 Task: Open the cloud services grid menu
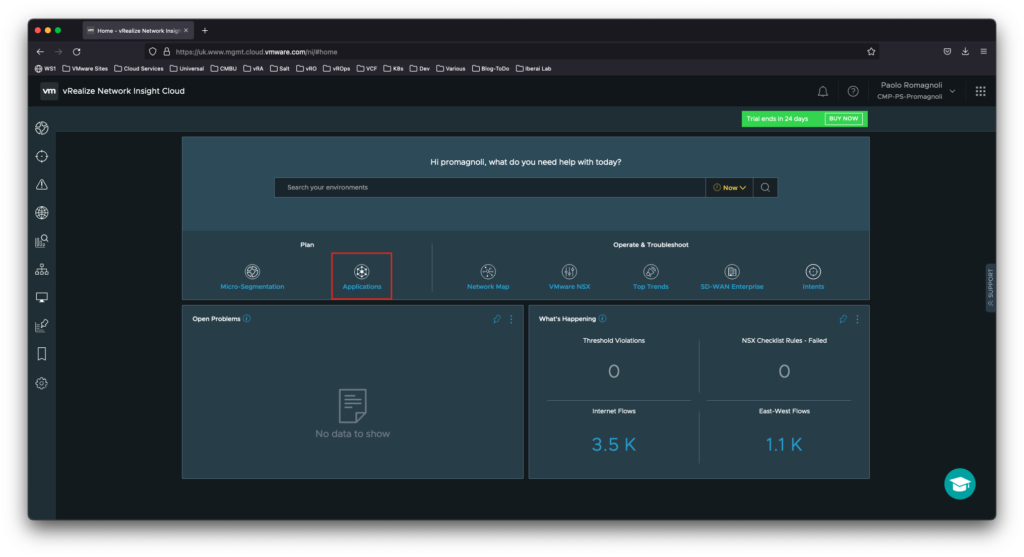tap(980, 91)
